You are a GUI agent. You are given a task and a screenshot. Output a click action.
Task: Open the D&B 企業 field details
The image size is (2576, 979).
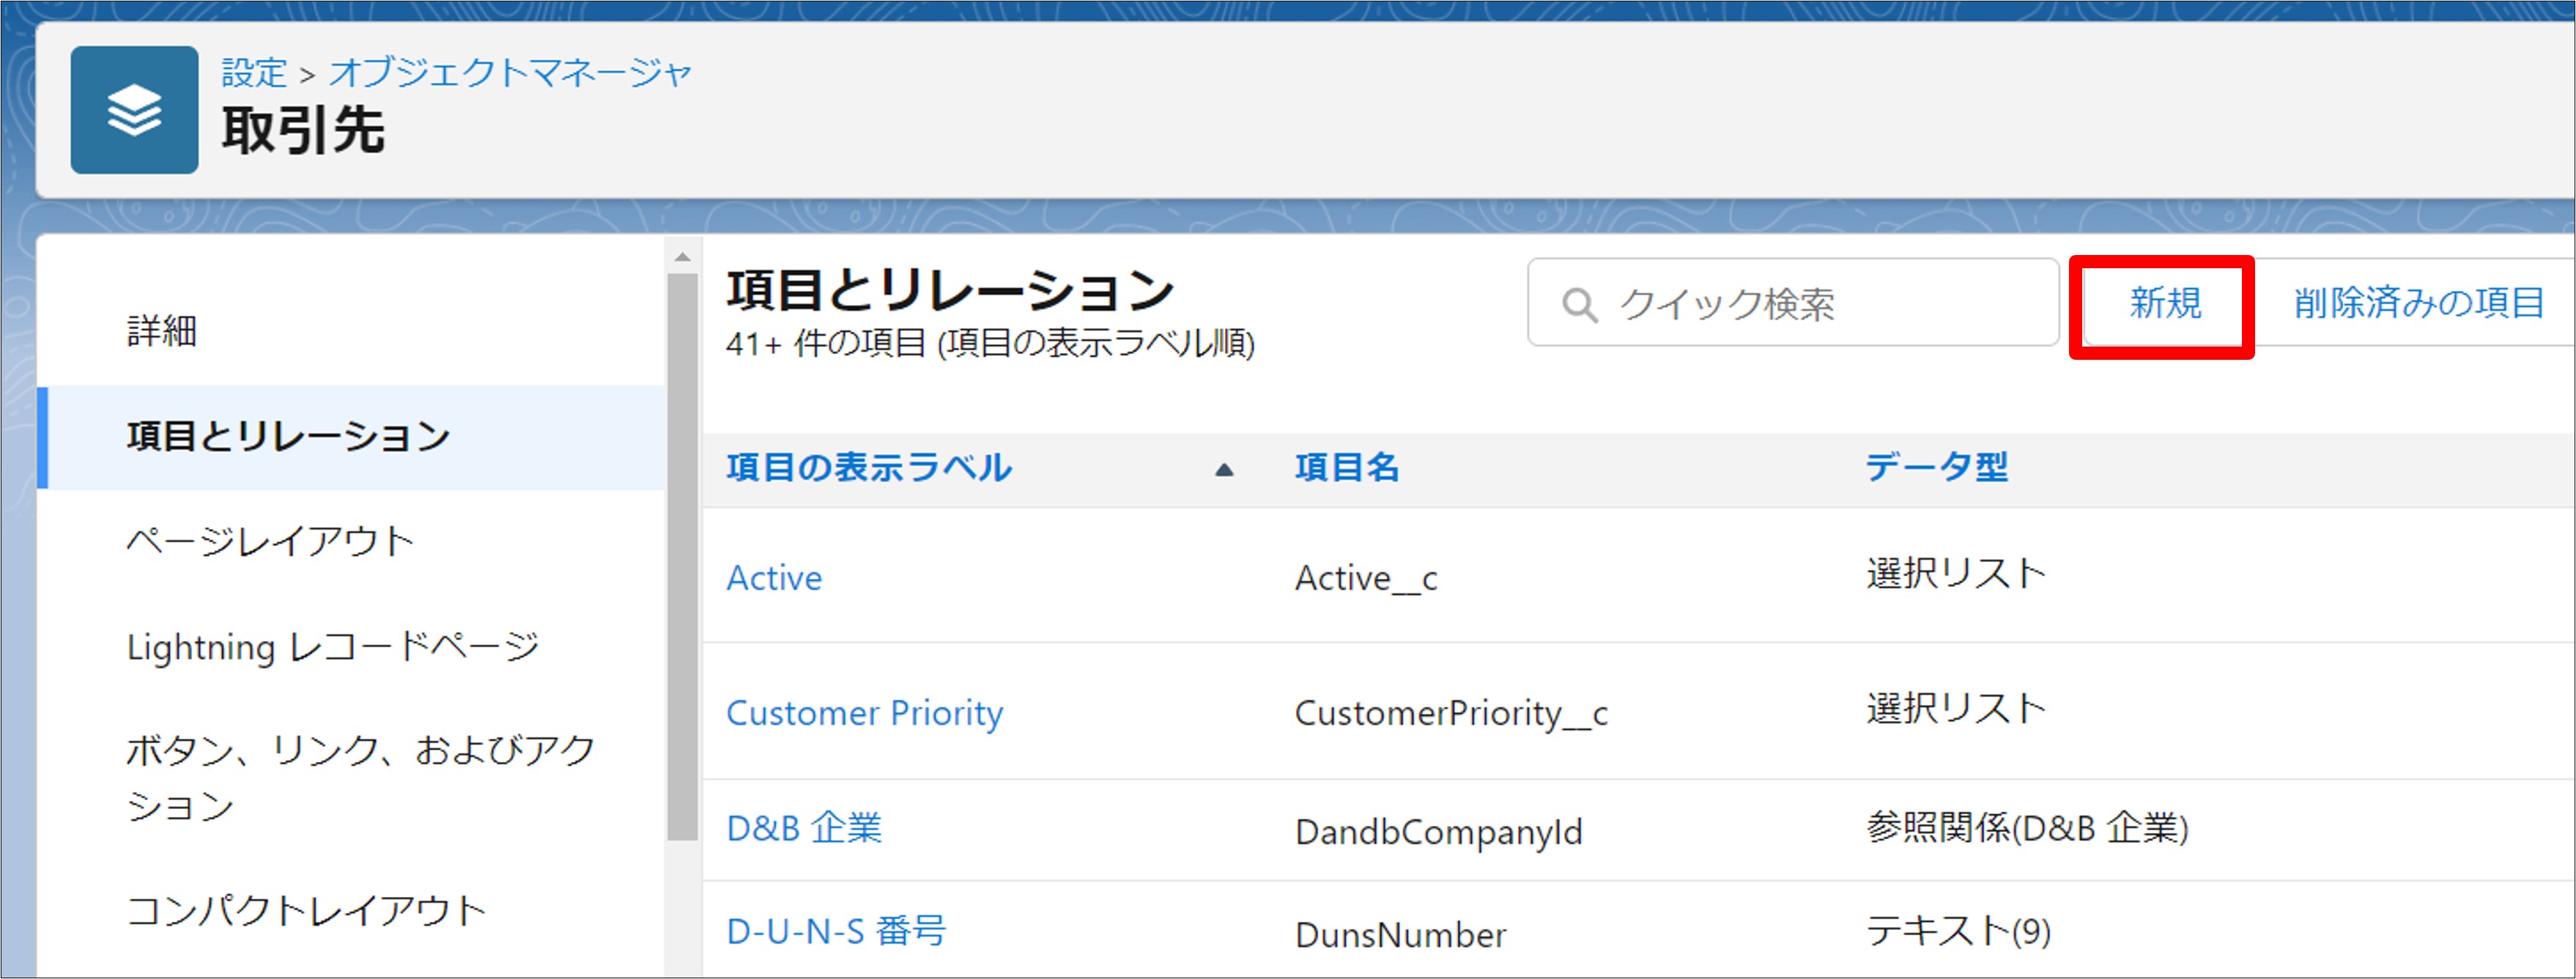805,828
